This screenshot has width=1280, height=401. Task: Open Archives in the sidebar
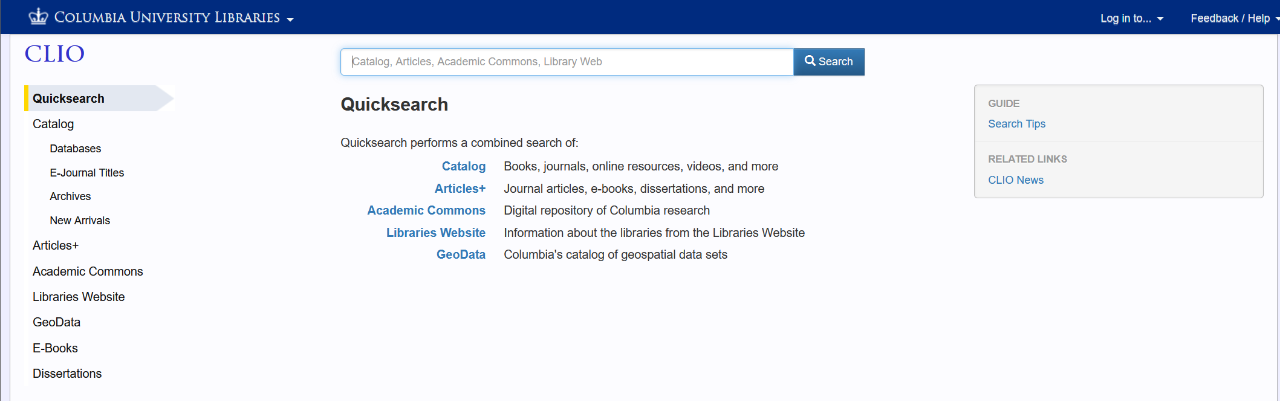click(x=70, y=196)
